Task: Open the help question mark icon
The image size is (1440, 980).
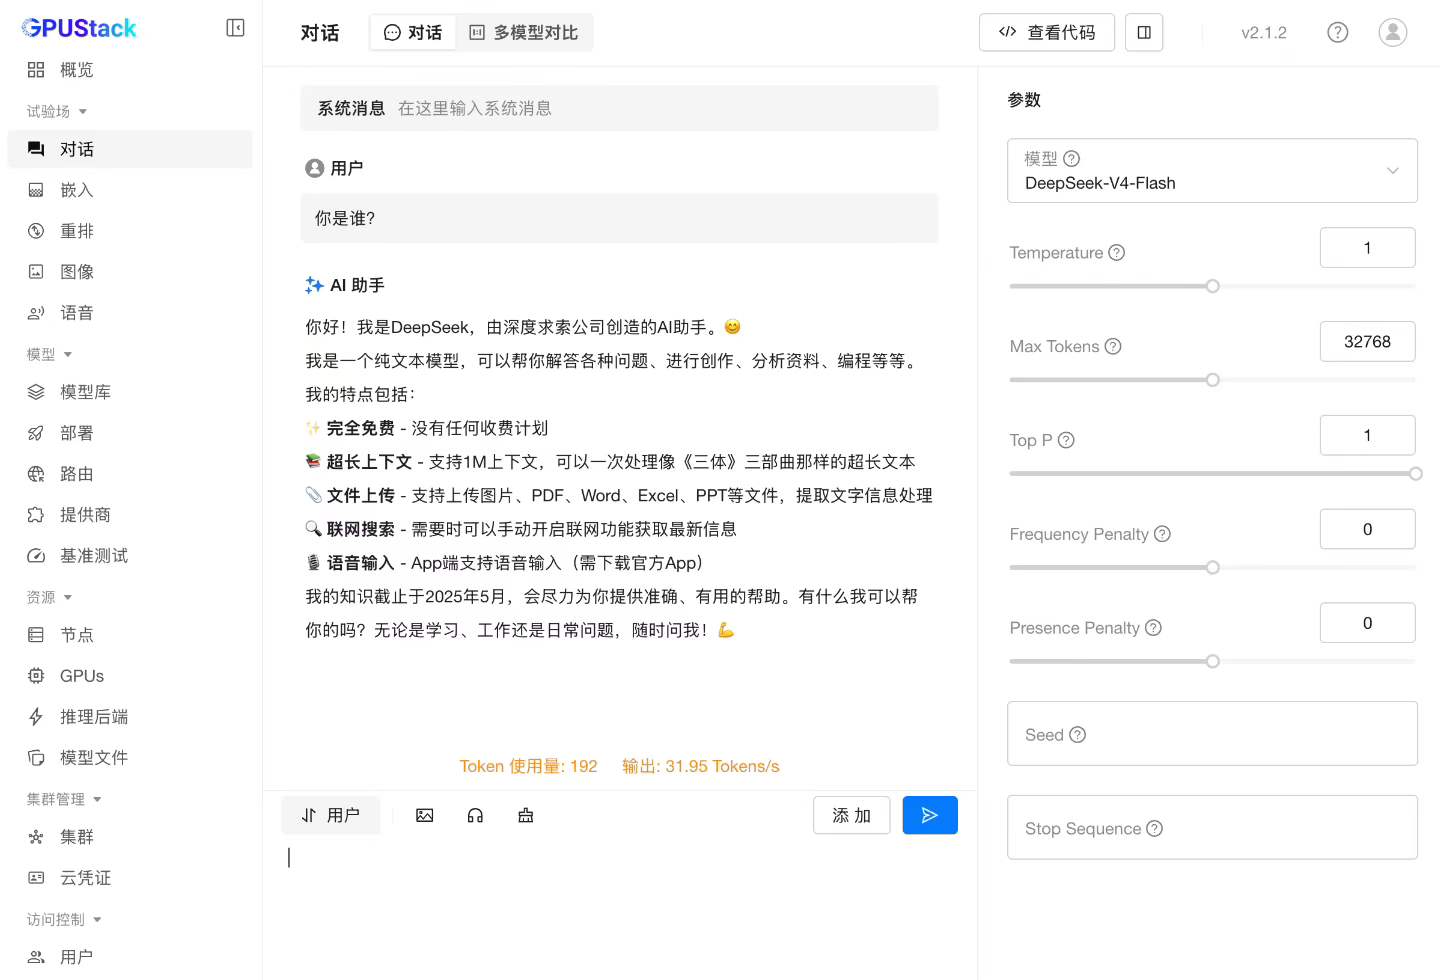Action: [x=1337, y=32]
